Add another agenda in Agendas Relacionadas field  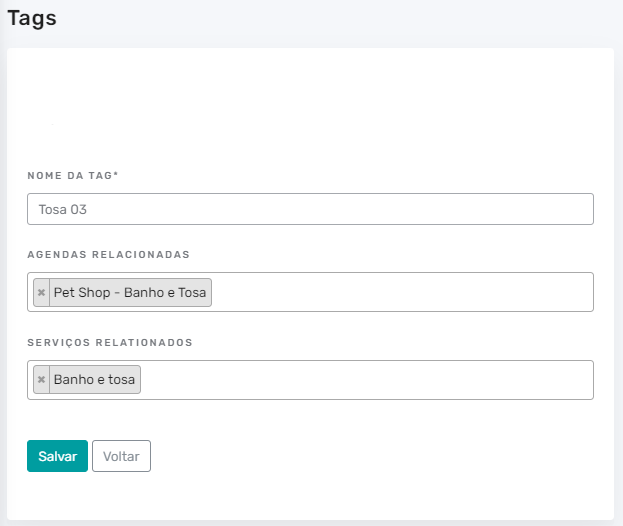coord(401,292)
